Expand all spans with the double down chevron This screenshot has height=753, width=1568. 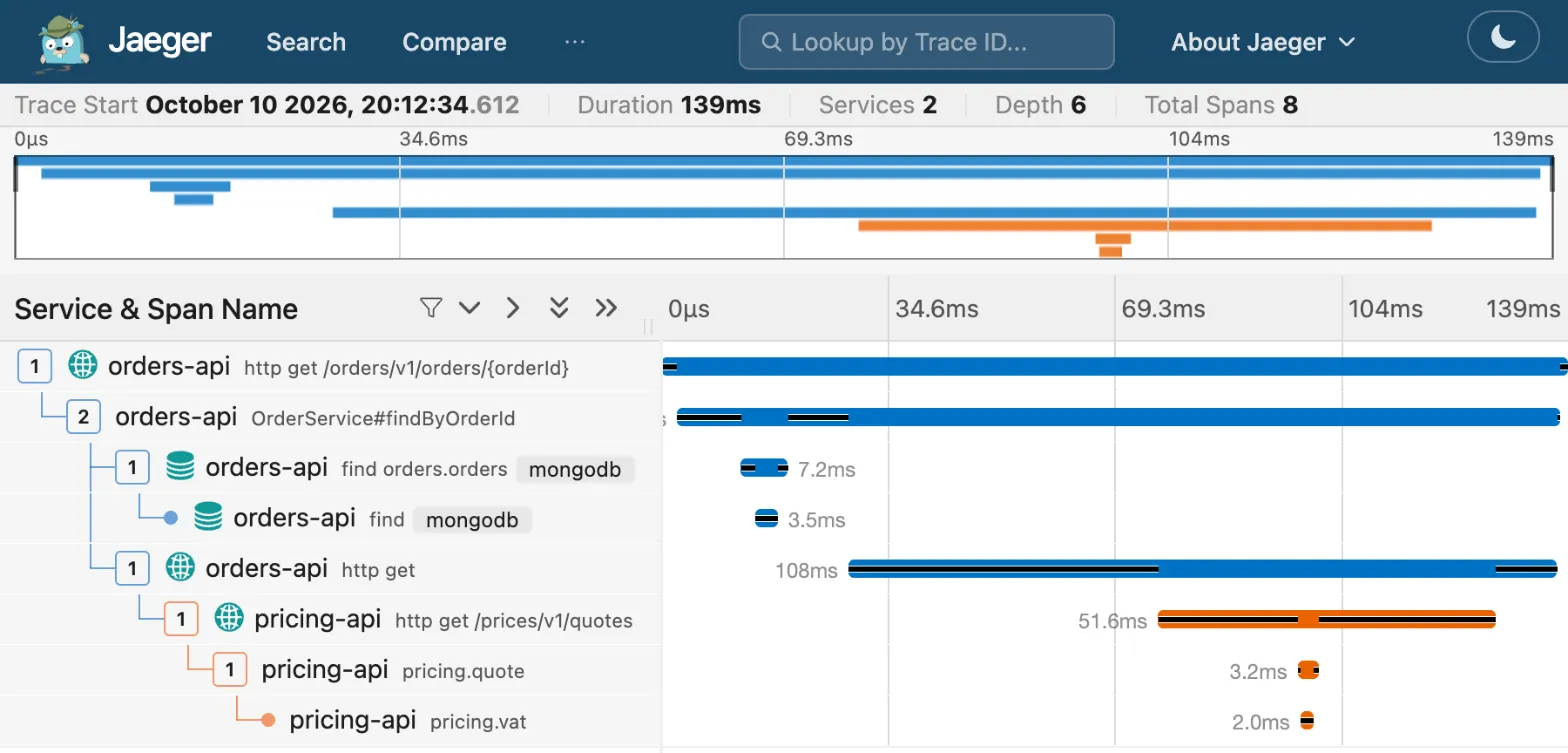[559, 308]
